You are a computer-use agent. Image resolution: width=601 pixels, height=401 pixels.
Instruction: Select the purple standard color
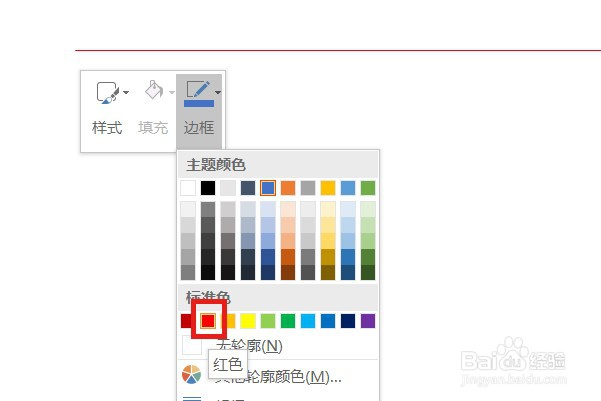click(x=368, y=321)
